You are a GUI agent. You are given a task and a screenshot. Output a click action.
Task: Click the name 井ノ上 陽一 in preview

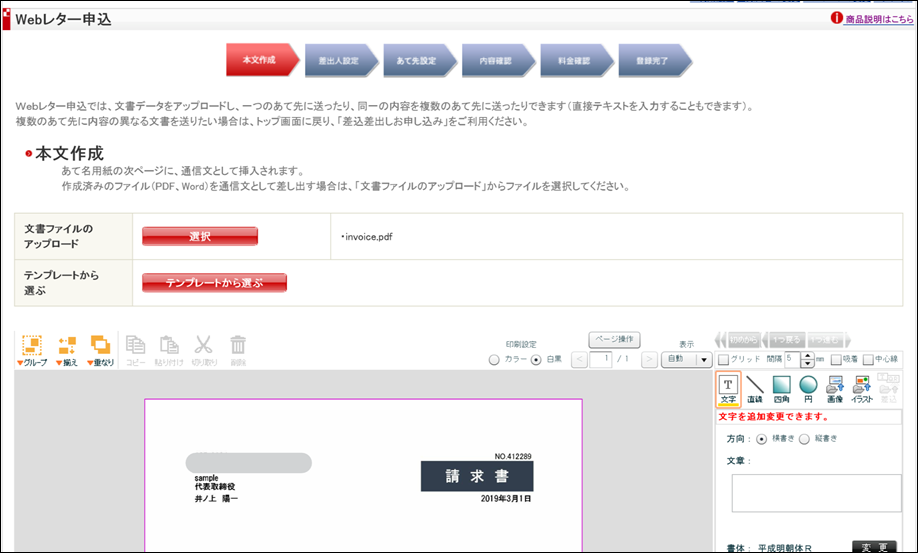coord(217,499)
